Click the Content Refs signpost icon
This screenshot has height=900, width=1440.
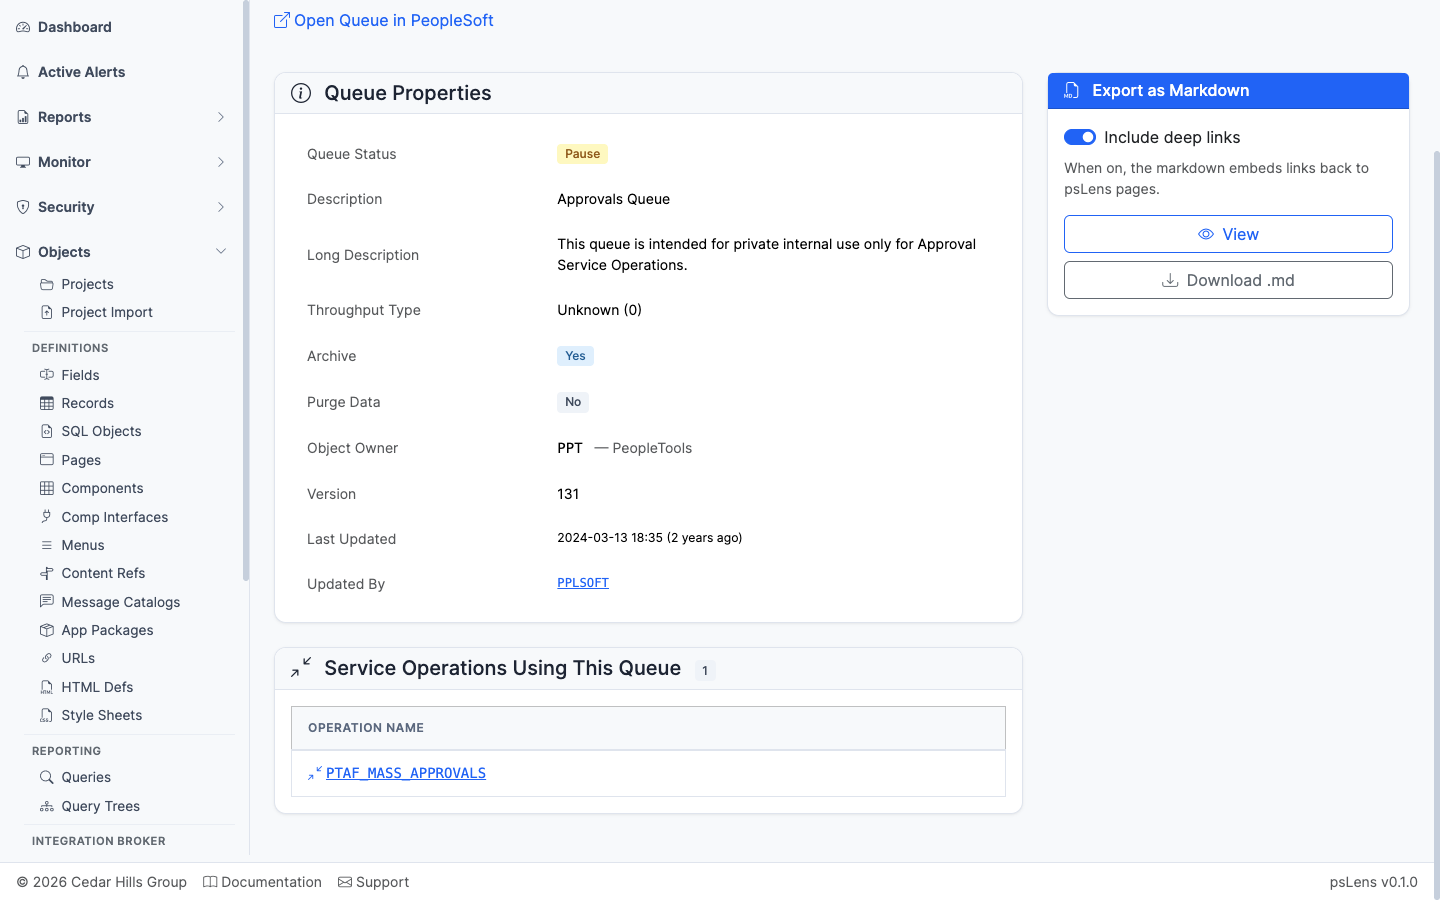[x=46, y=573]
